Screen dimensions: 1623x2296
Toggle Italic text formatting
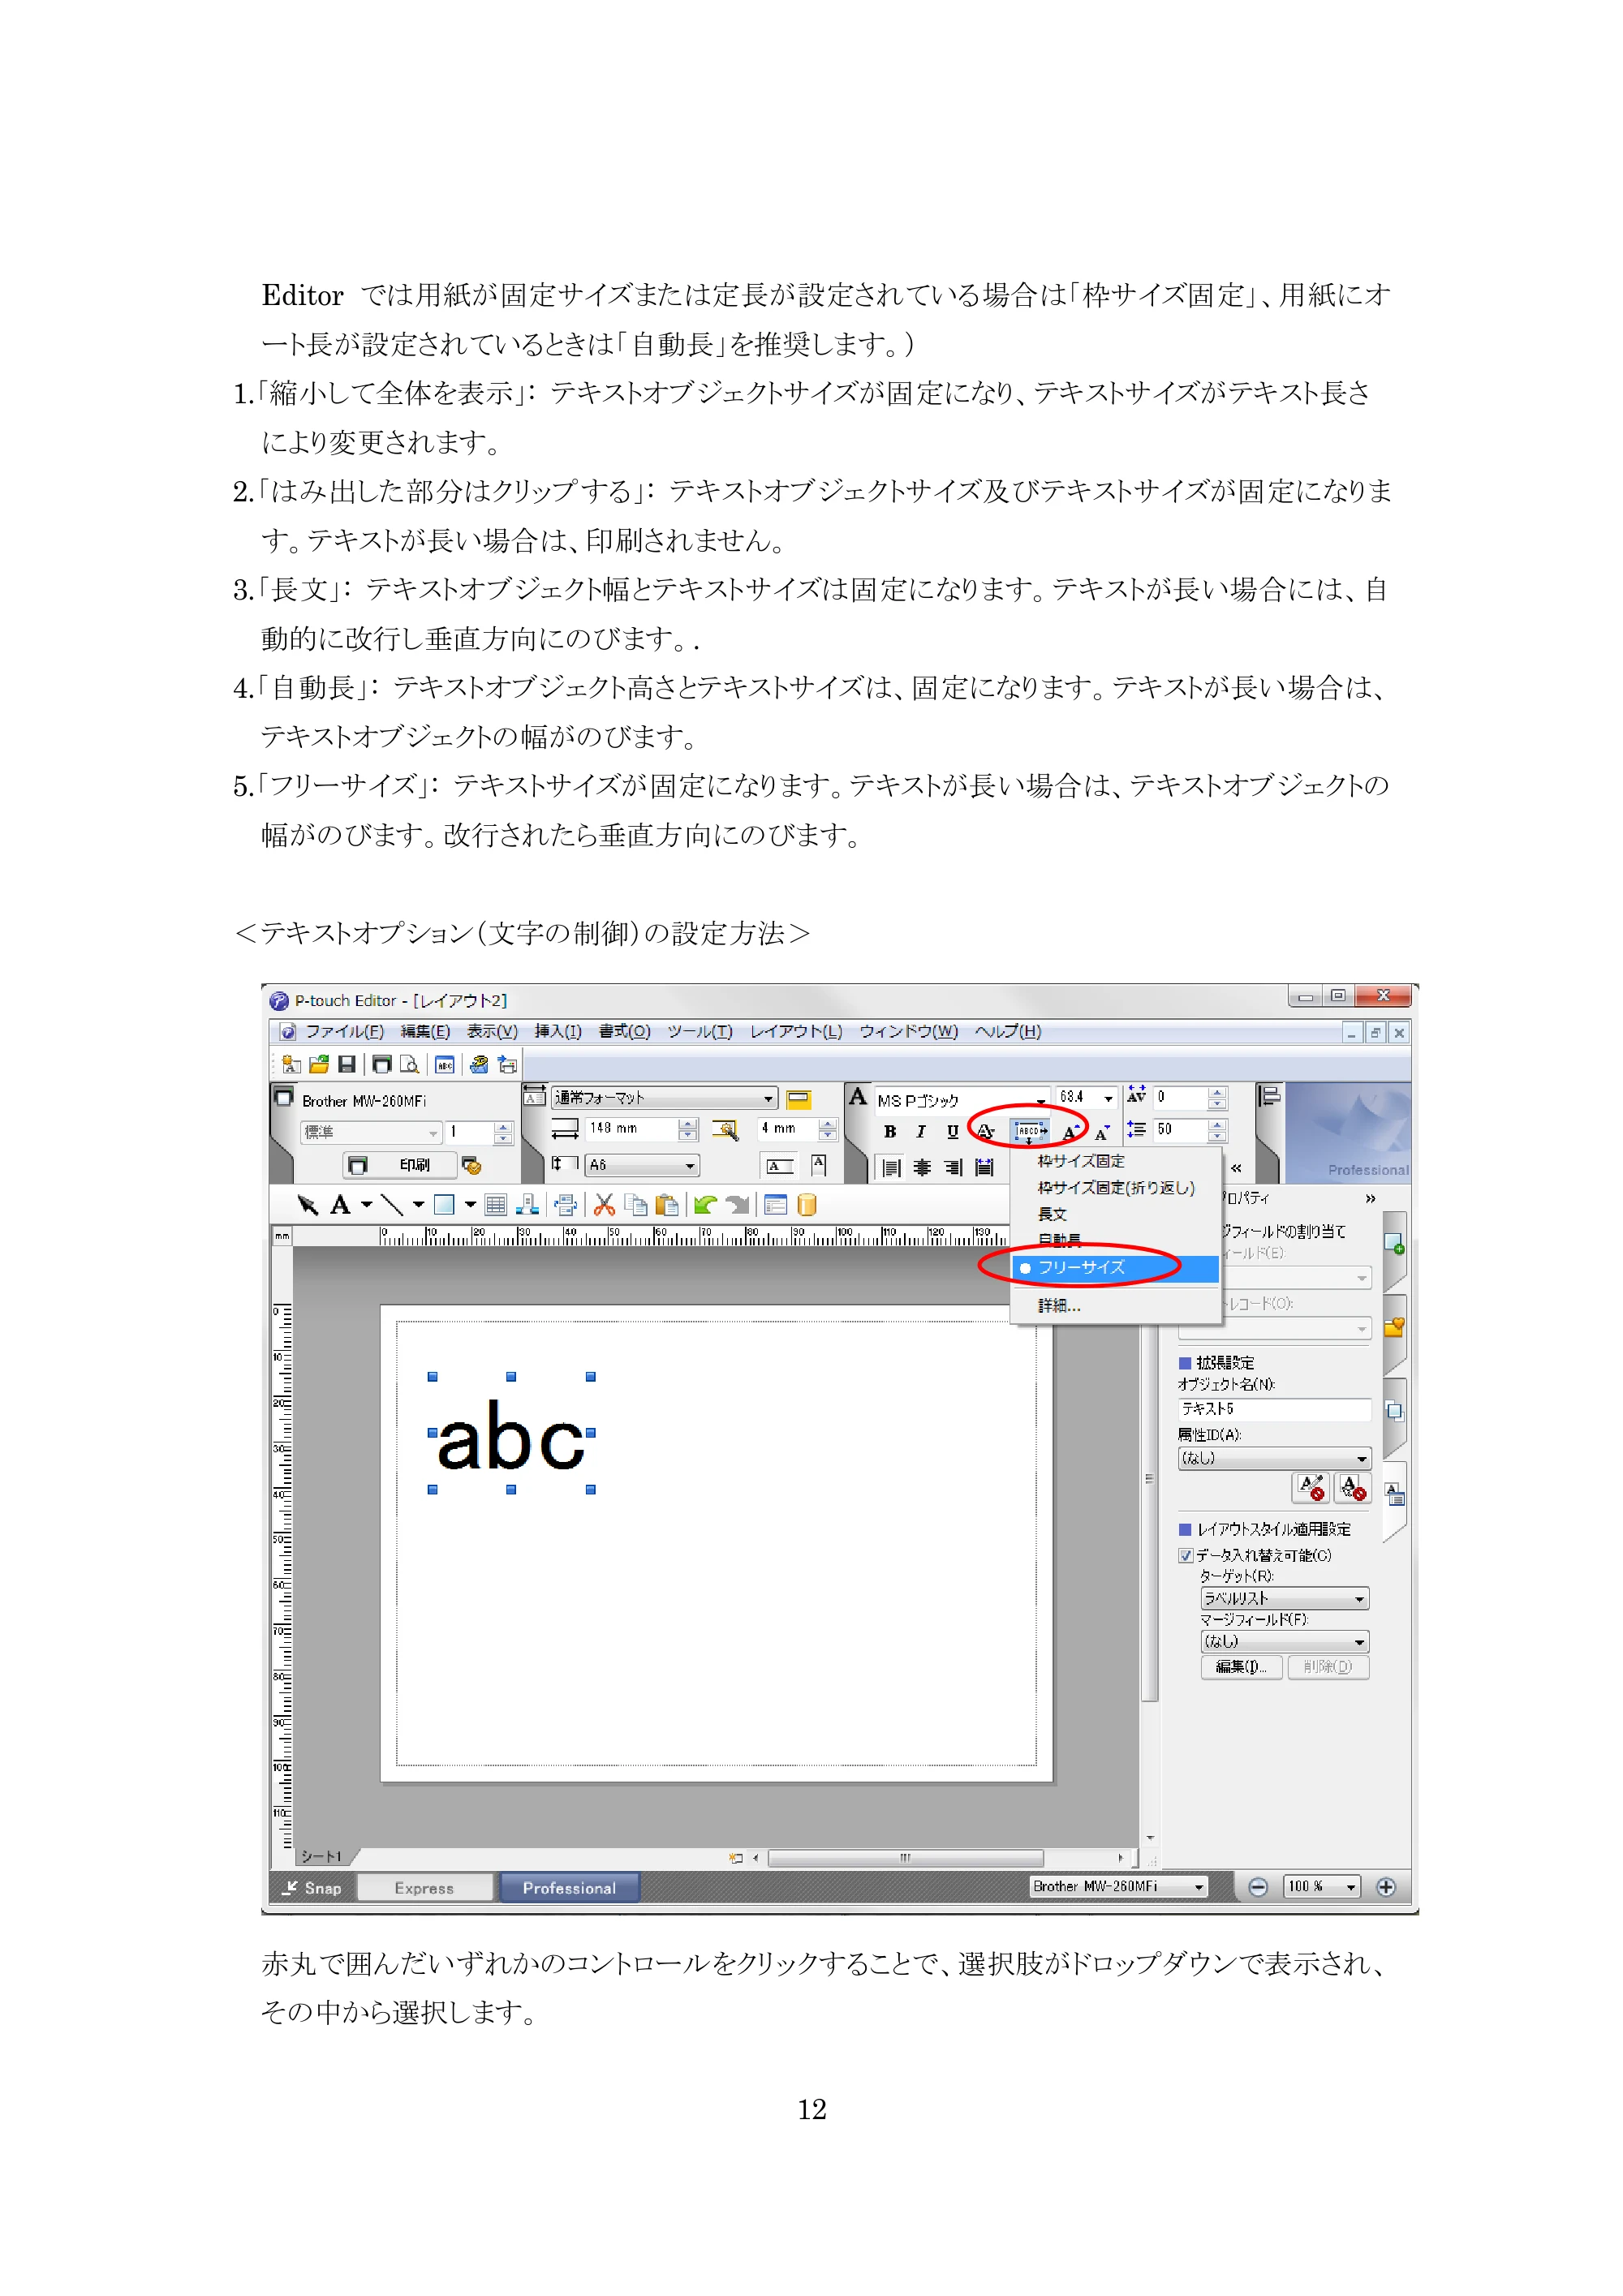click(920, 1132)
